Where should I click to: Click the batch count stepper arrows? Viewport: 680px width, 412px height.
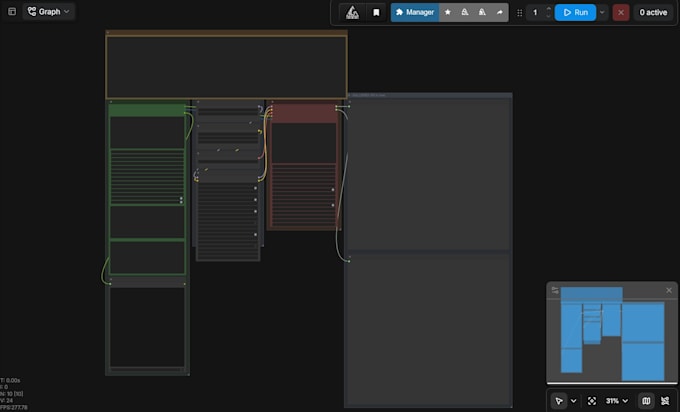point(548,12)
